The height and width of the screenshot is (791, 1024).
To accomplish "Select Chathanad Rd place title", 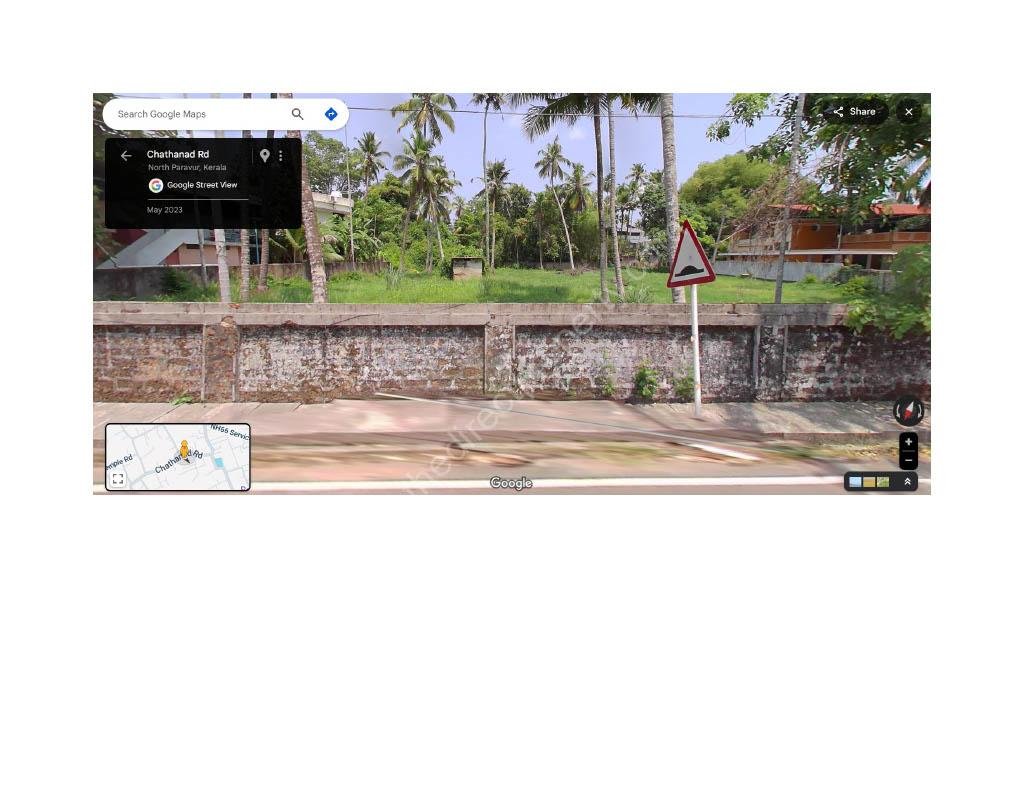I will tap(178, 153).
